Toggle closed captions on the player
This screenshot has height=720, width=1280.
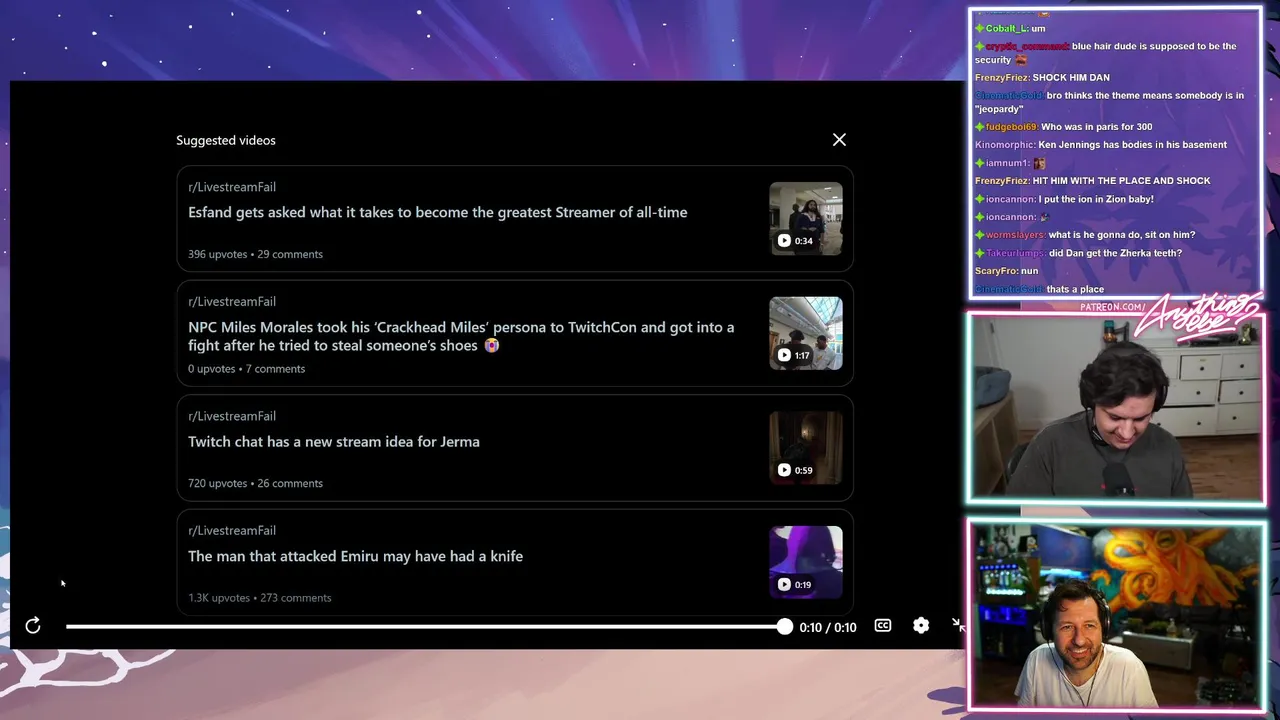point(883,625)
